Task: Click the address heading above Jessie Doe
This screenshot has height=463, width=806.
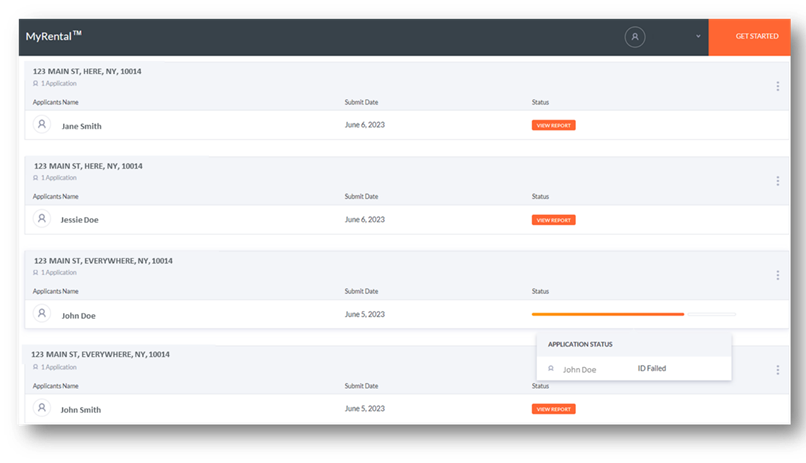Action: click(x=88, y=166)
